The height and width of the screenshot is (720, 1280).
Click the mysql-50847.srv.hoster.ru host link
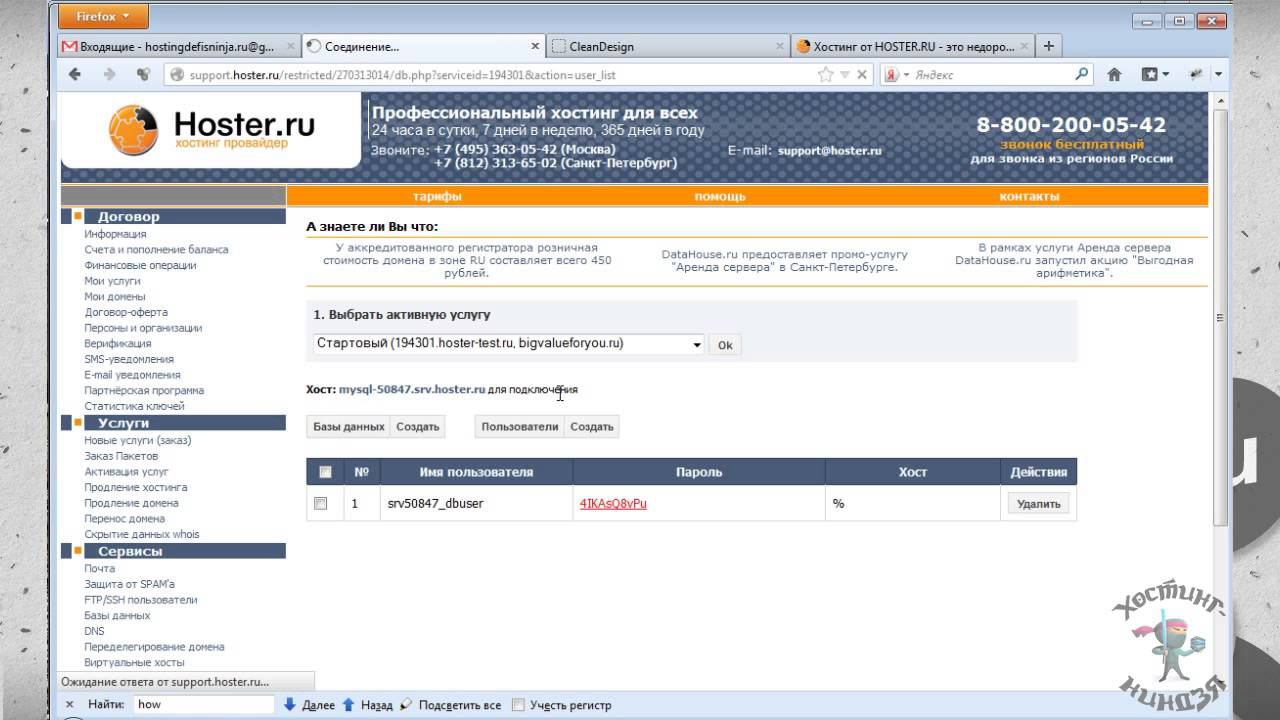[x=412, y=389]
